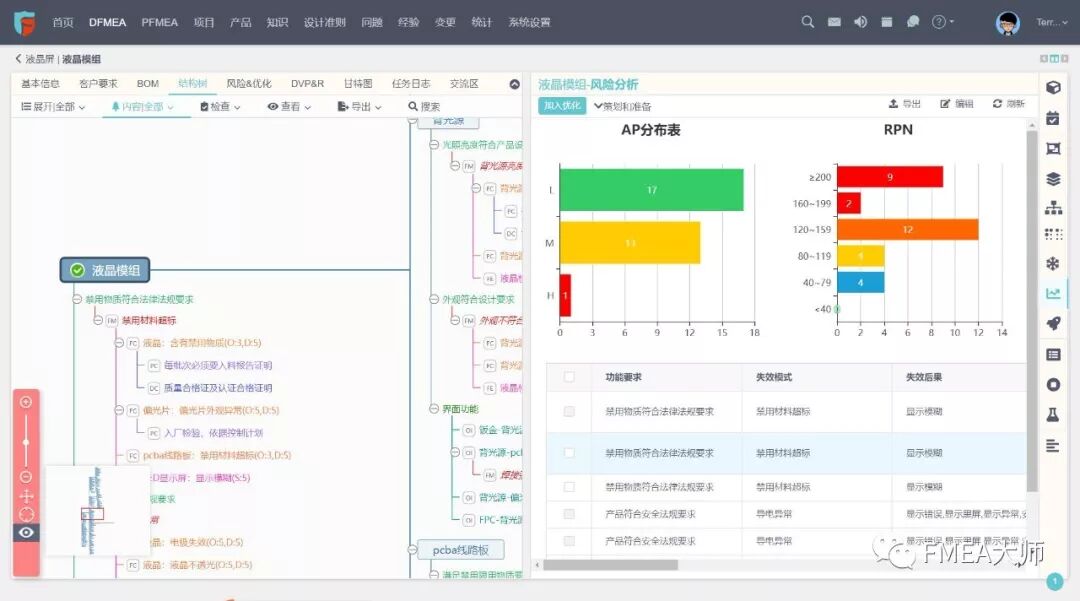Collapse the left panel with the up arrow
Viewport: 1080px width, 601px height.
(x=515, y=84)
